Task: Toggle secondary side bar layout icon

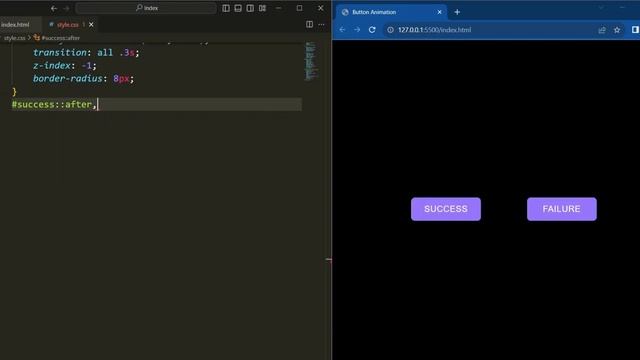Action: click(250, 8)
